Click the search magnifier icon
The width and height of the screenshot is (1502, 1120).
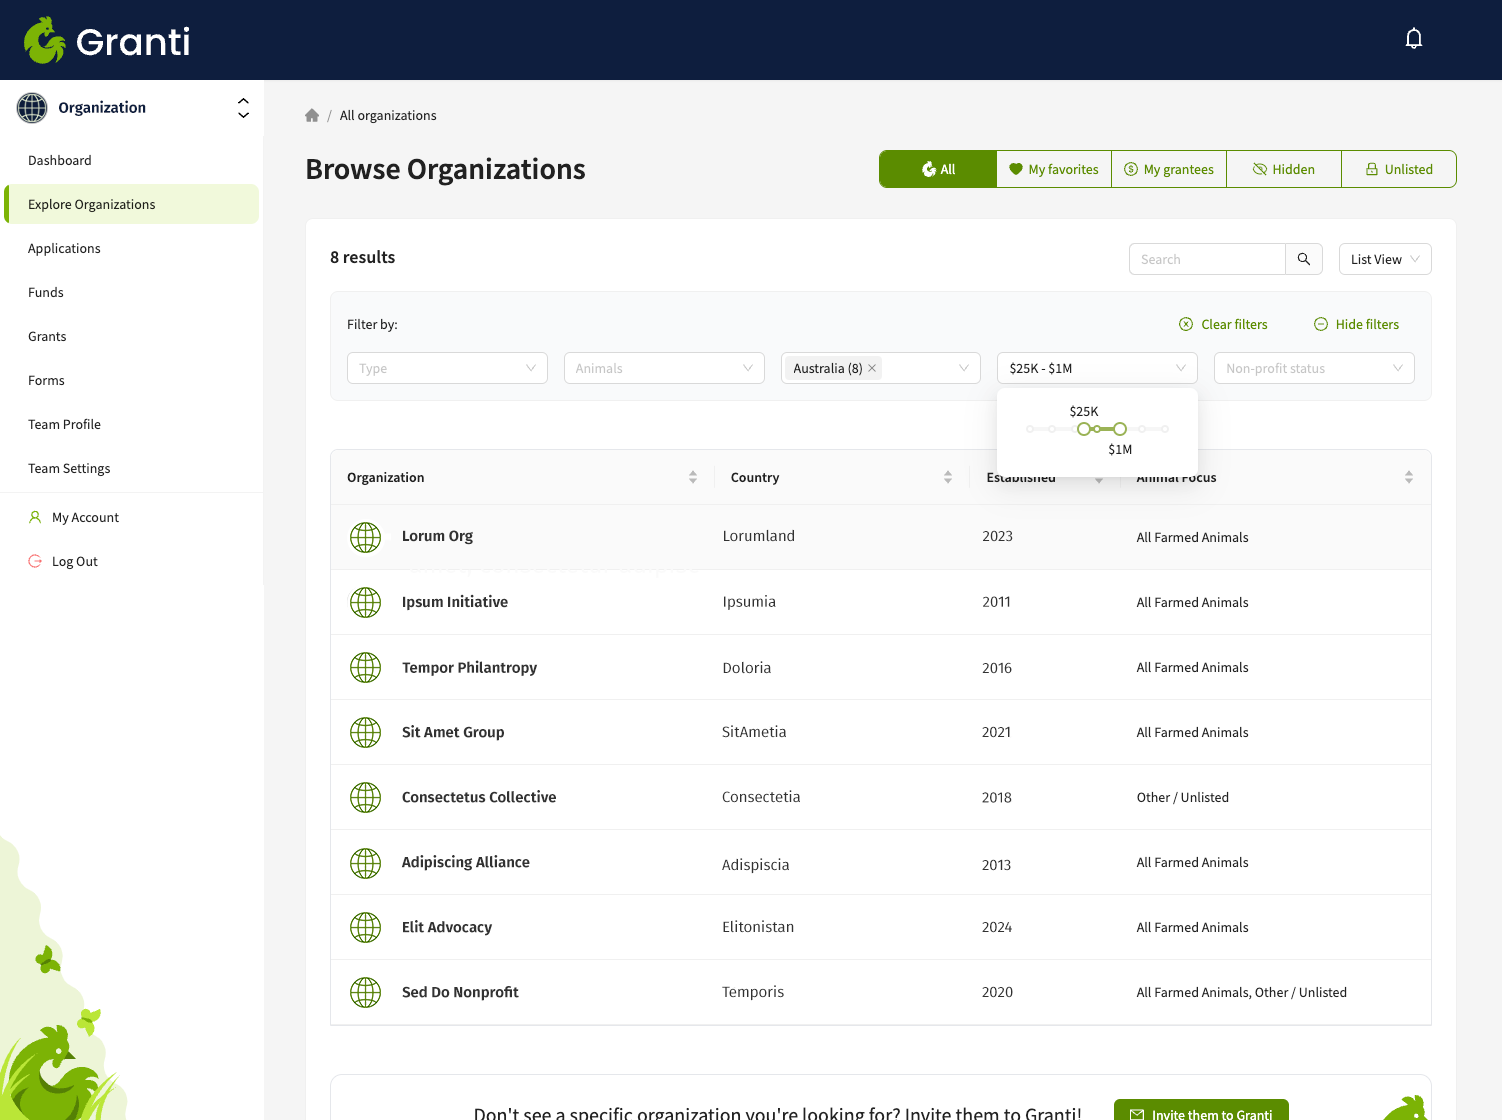pos(1304,259)
